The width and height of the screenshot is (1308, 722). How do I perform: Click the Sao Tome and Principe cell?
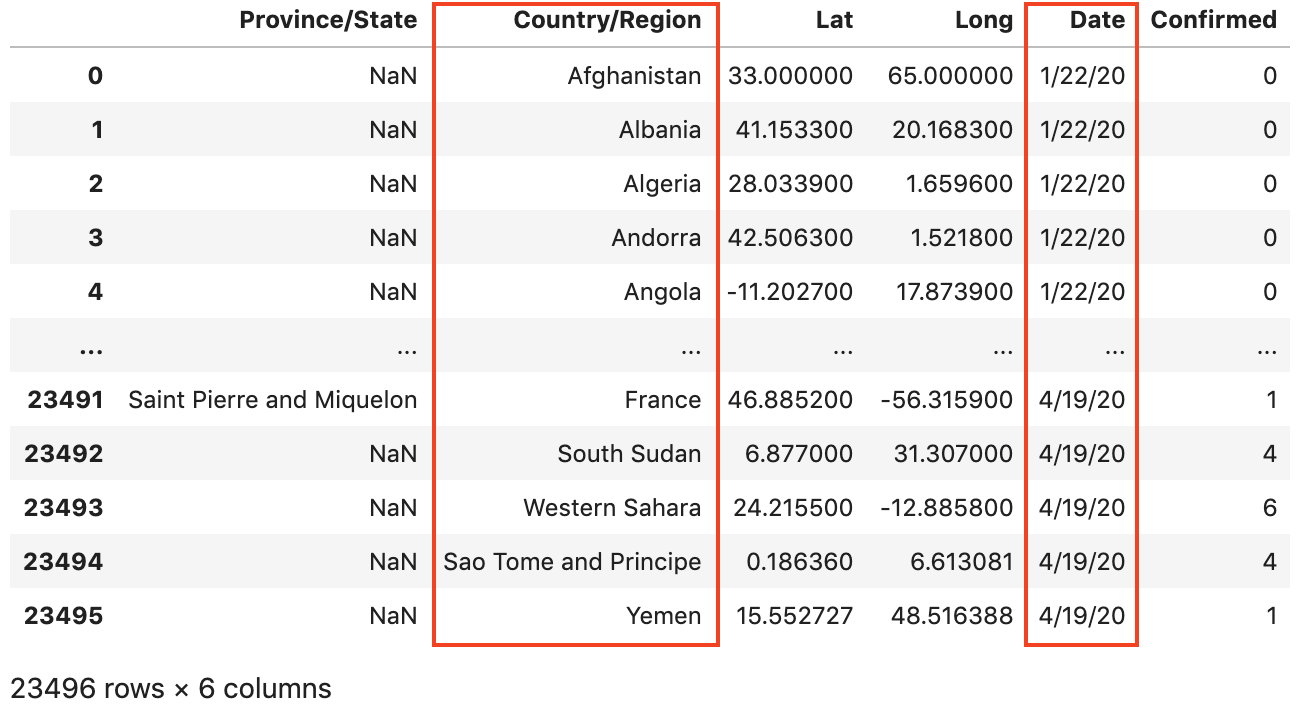coord(572,562)
